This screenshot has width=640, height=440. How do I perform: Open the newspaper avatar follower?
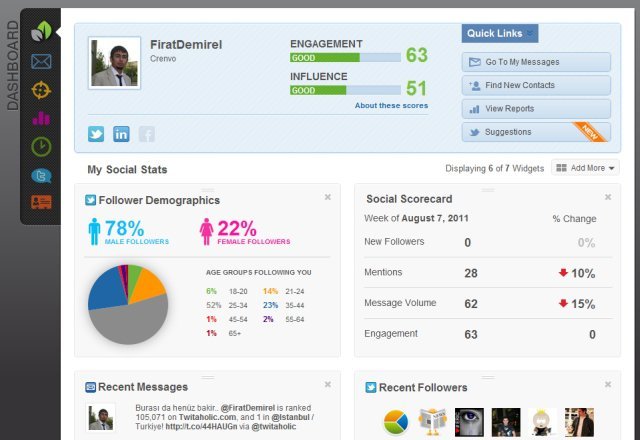(433, 422)
